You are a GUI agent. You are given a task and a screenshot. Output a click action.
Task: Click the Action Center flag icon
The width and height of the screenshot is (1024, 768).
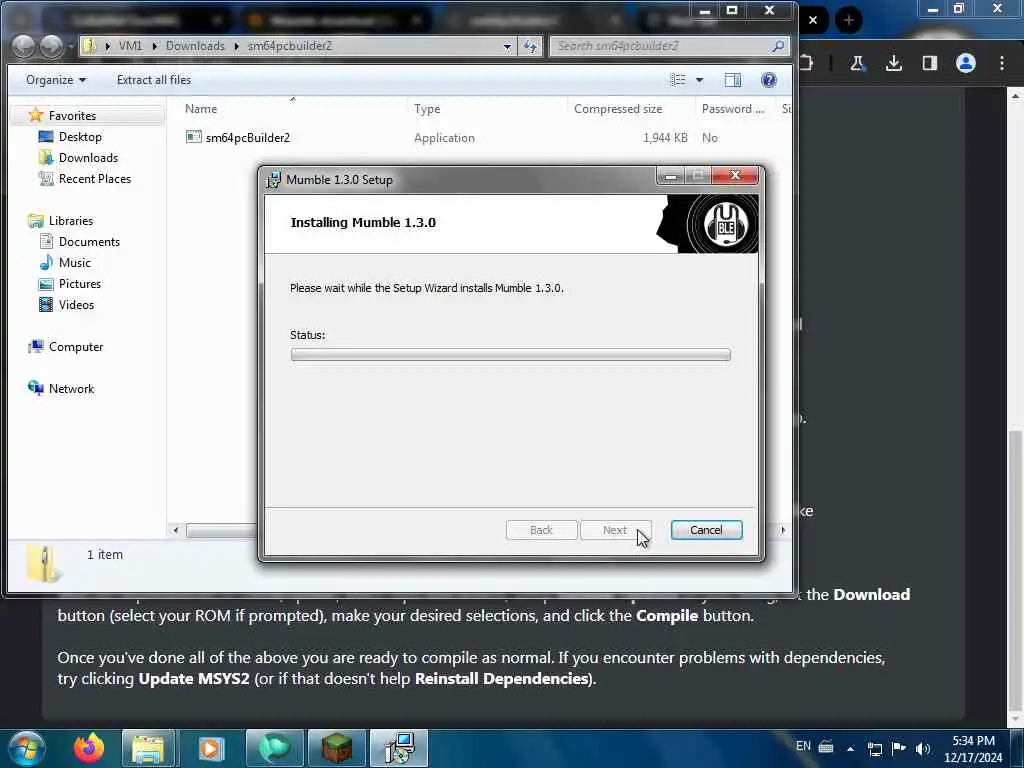pos(899,748)
